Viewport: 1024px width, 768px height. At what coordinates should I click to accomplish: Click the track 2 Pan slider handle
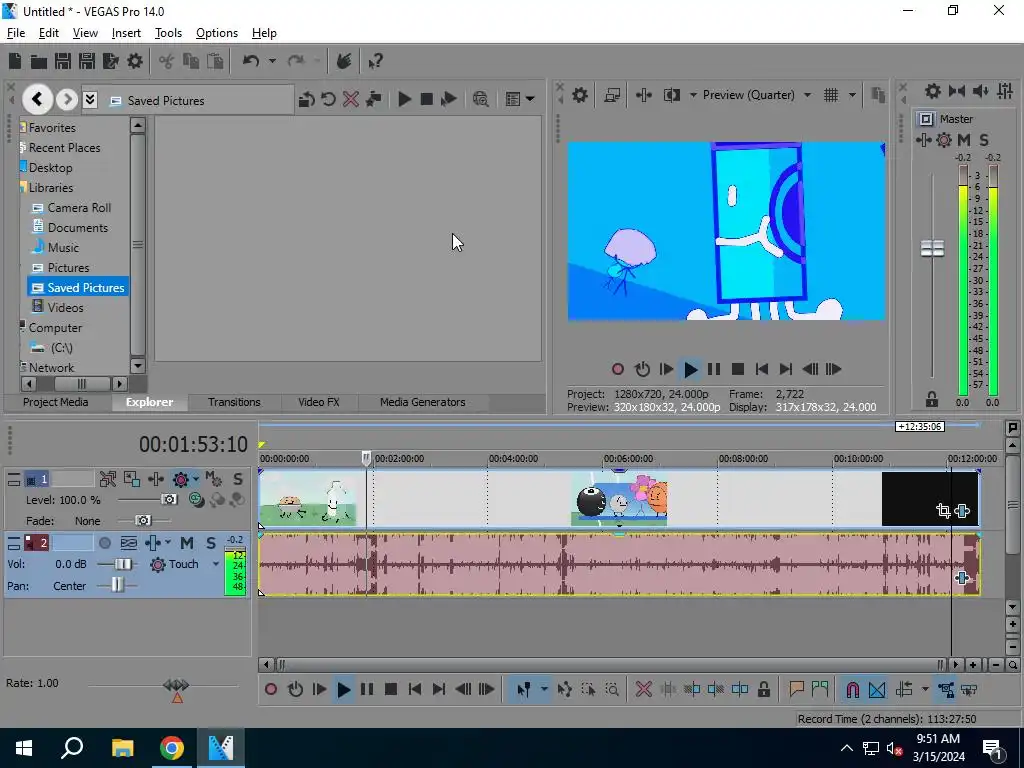point(117,584)
